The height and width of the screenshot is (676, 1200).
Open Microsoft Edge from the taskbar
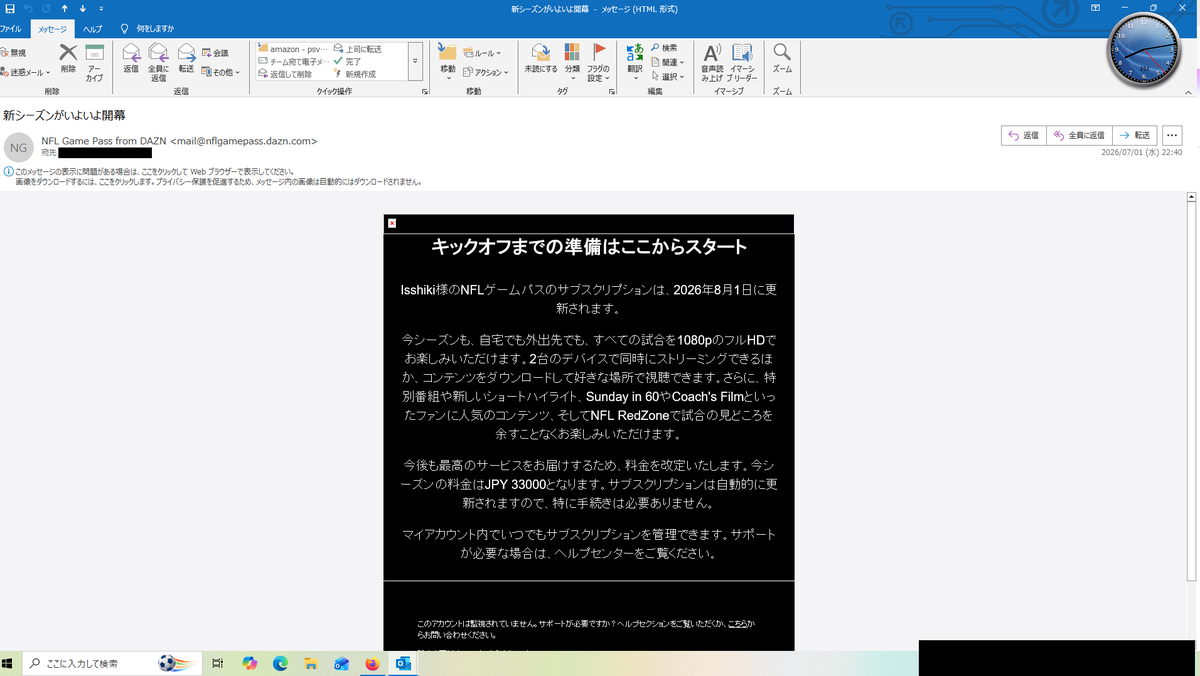[281, 663]
